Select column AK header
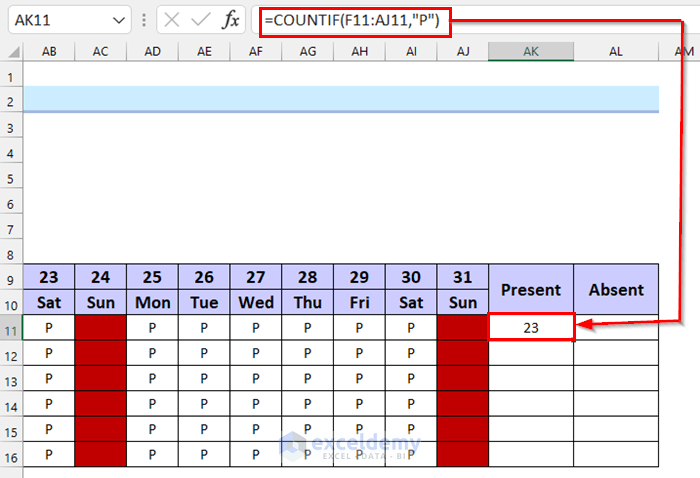The image size is (700, 478). [531, 52]
